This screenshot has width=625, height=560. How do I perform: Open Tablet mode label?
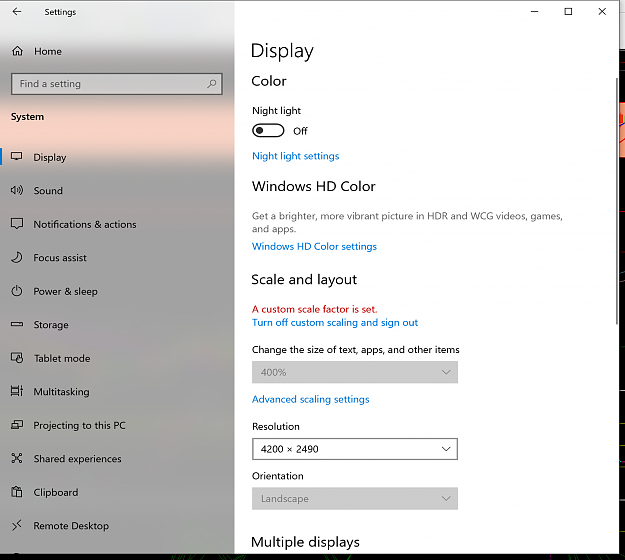[x=62, y=358]
